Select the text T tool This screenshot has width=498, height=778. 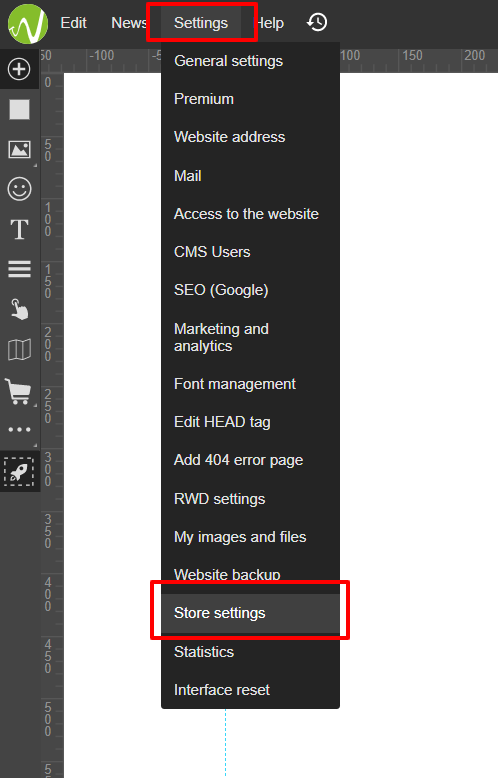[x=19, y=229]
